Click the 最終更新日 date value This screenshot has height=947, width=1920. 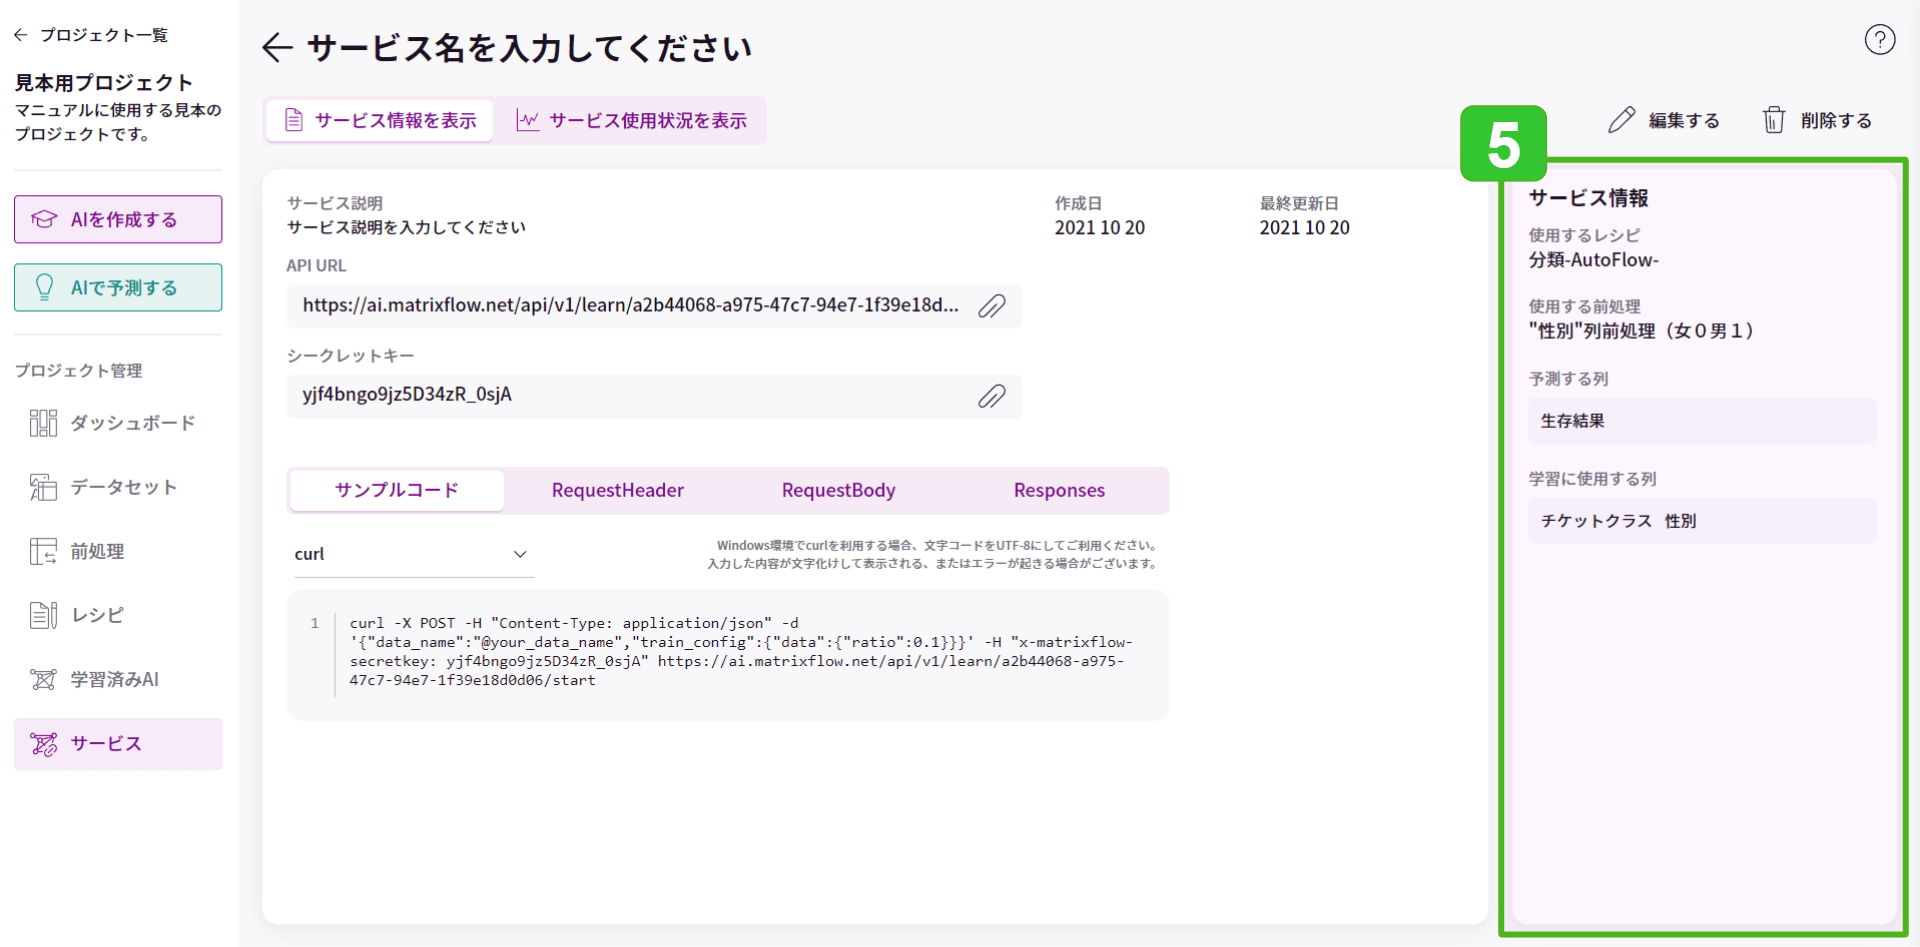click(1304, 228)
